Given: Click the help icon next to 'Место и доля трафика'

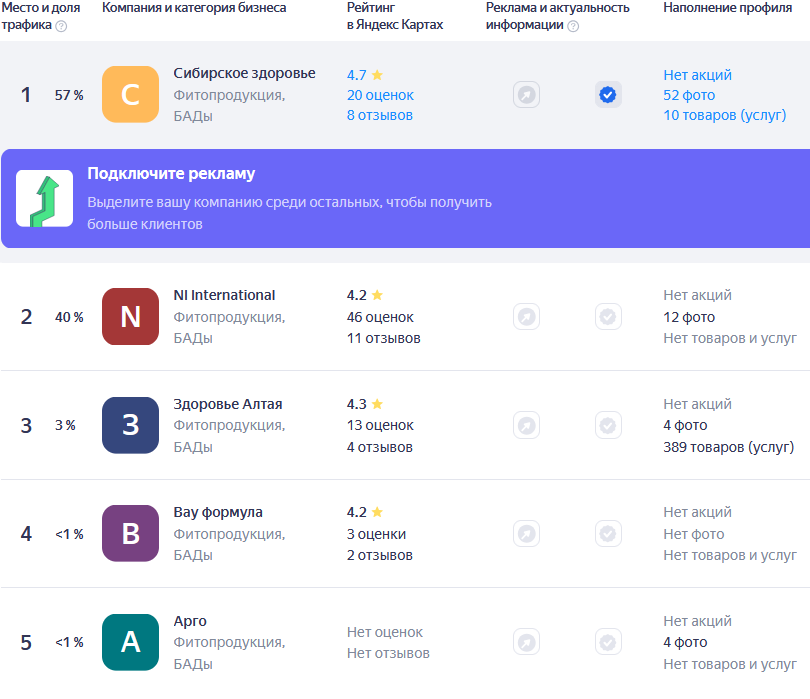Looking at the screenshot, I should (61, 26).
